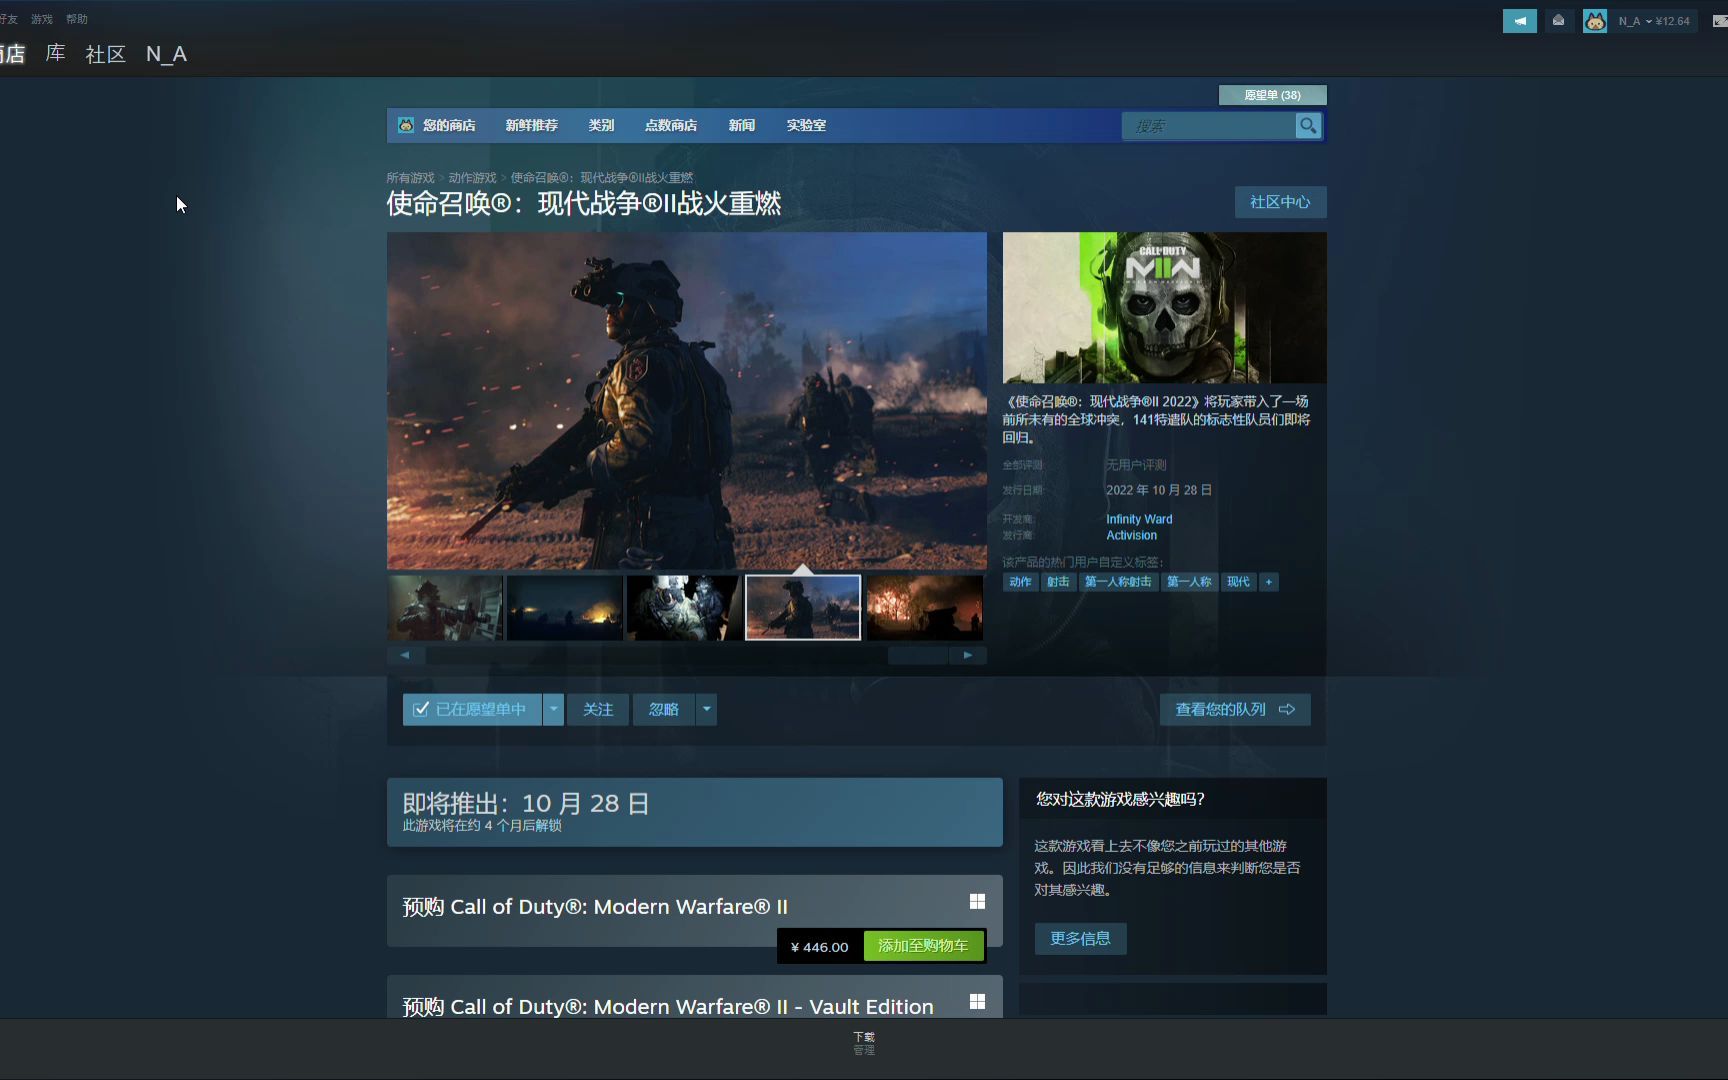
Task: Click the store cat icon beside 您的商店
Action: point(406,125)
